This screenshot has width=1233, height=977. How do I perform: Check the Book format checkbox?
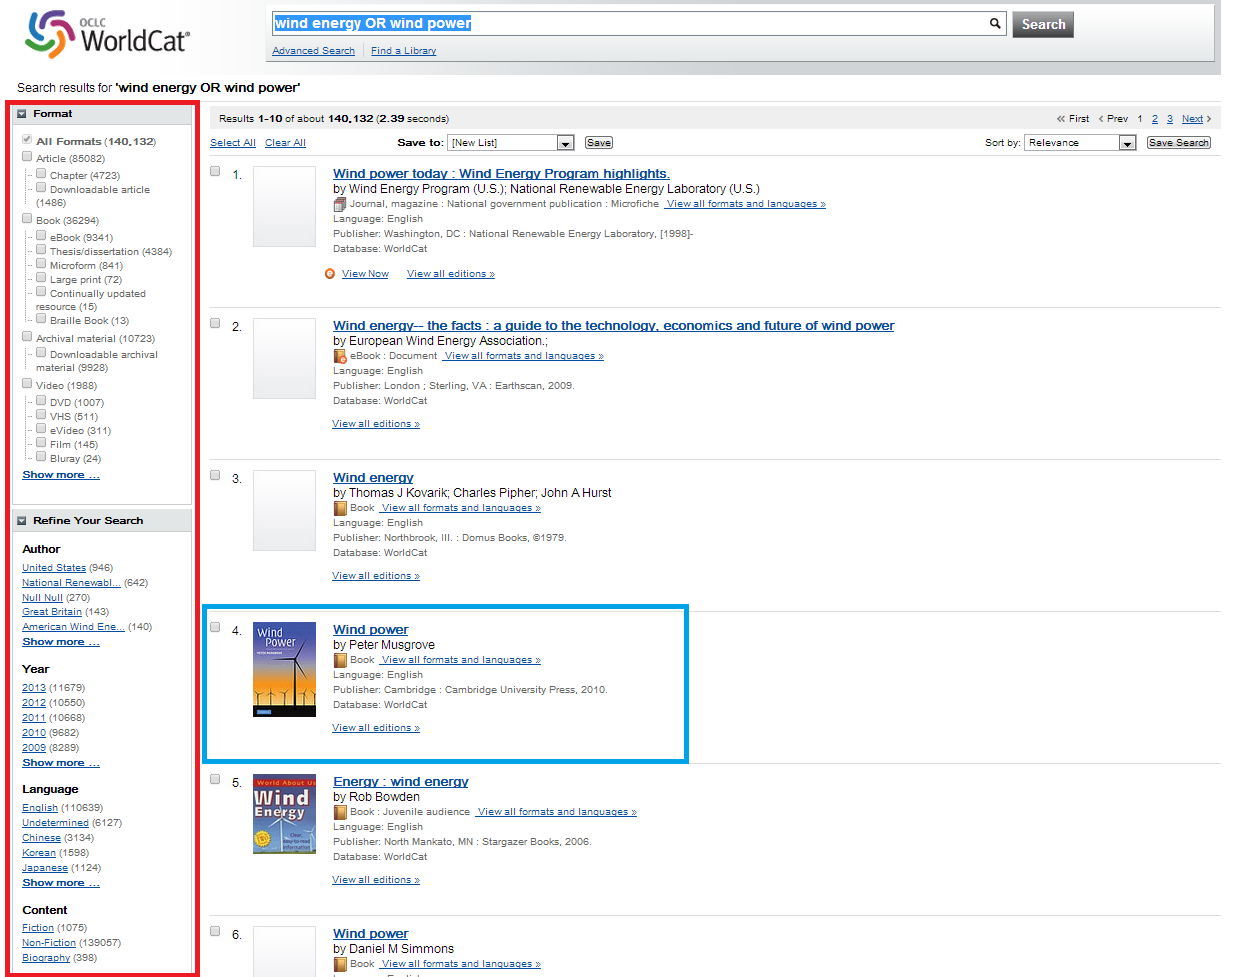27,218
